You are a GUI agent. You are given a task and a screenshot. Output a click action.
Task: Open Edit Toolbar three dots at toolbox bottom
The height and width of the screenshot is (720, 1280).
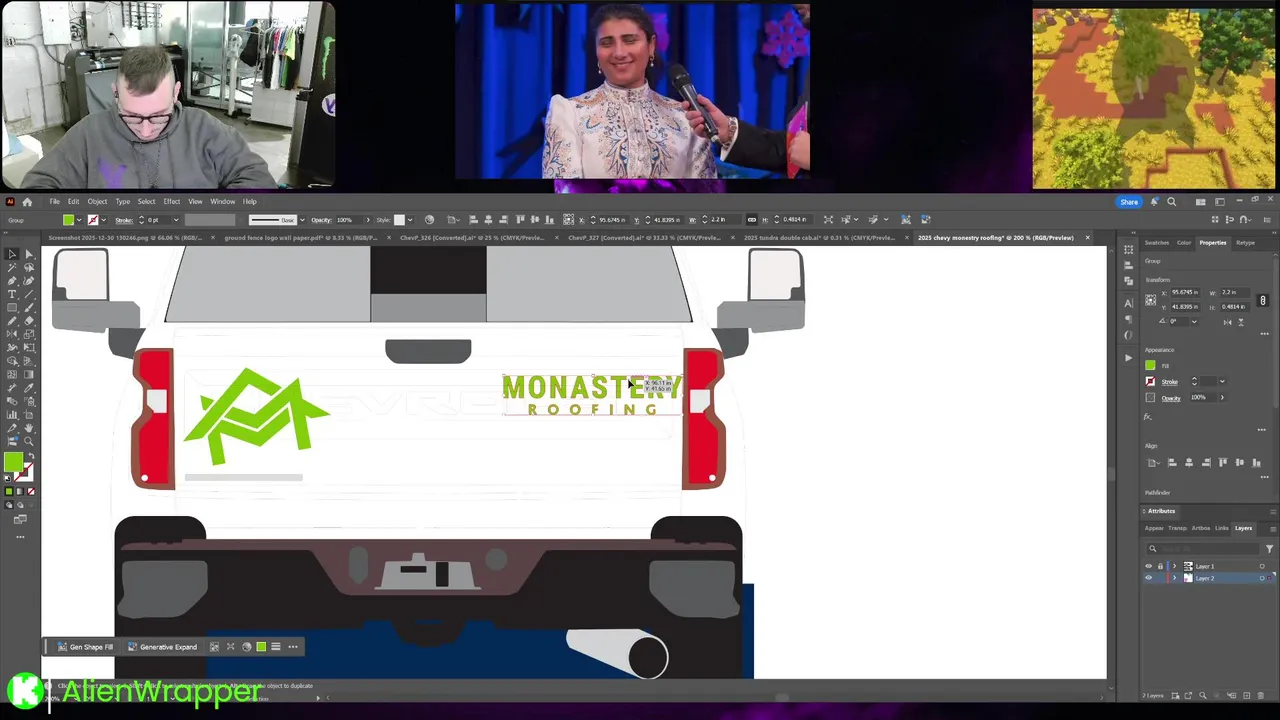[20, 537]
